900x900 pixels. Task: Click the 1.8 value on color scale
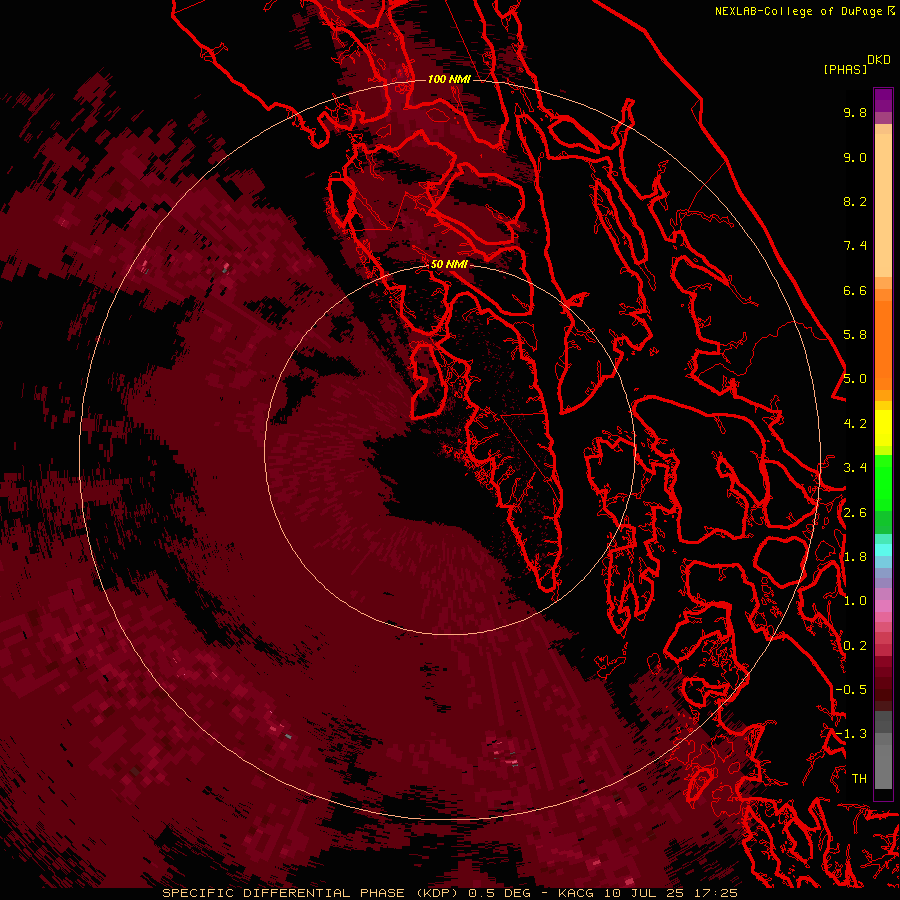(855, 557)
